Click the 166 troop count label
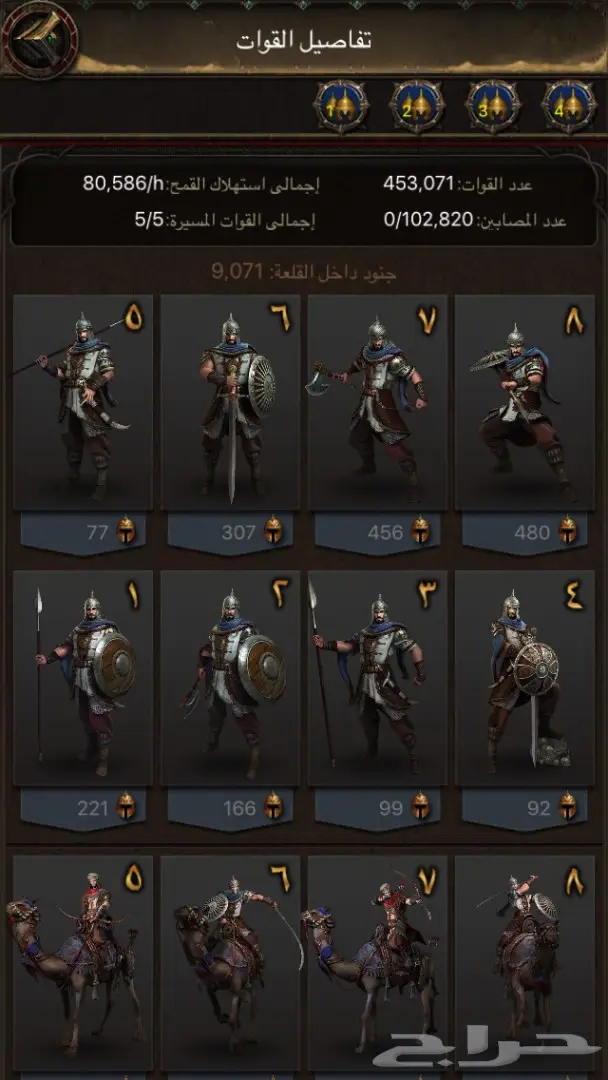This screenshot has height=1080, width=608. 240,807
